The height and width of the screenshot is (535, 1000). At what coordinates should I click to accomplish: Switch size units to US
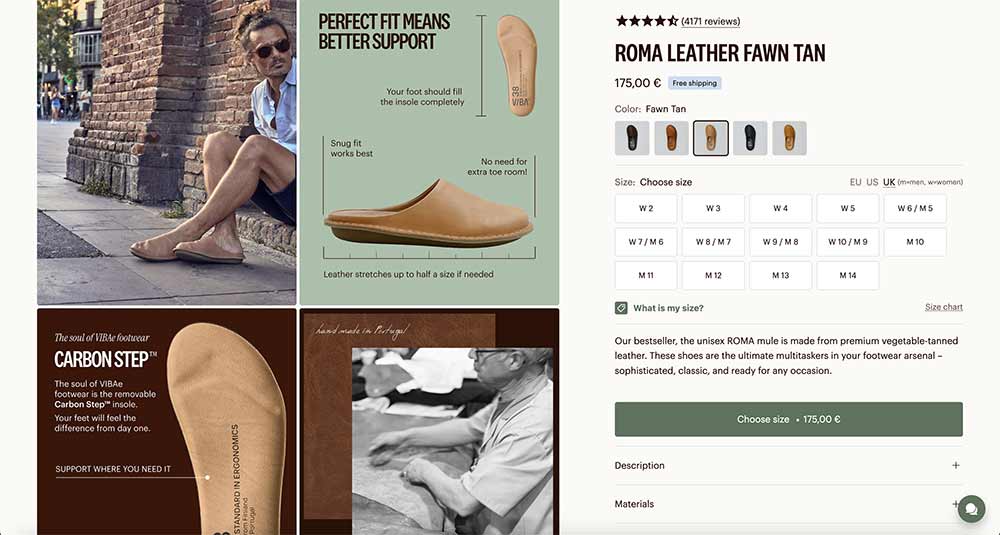coord(872,182)
